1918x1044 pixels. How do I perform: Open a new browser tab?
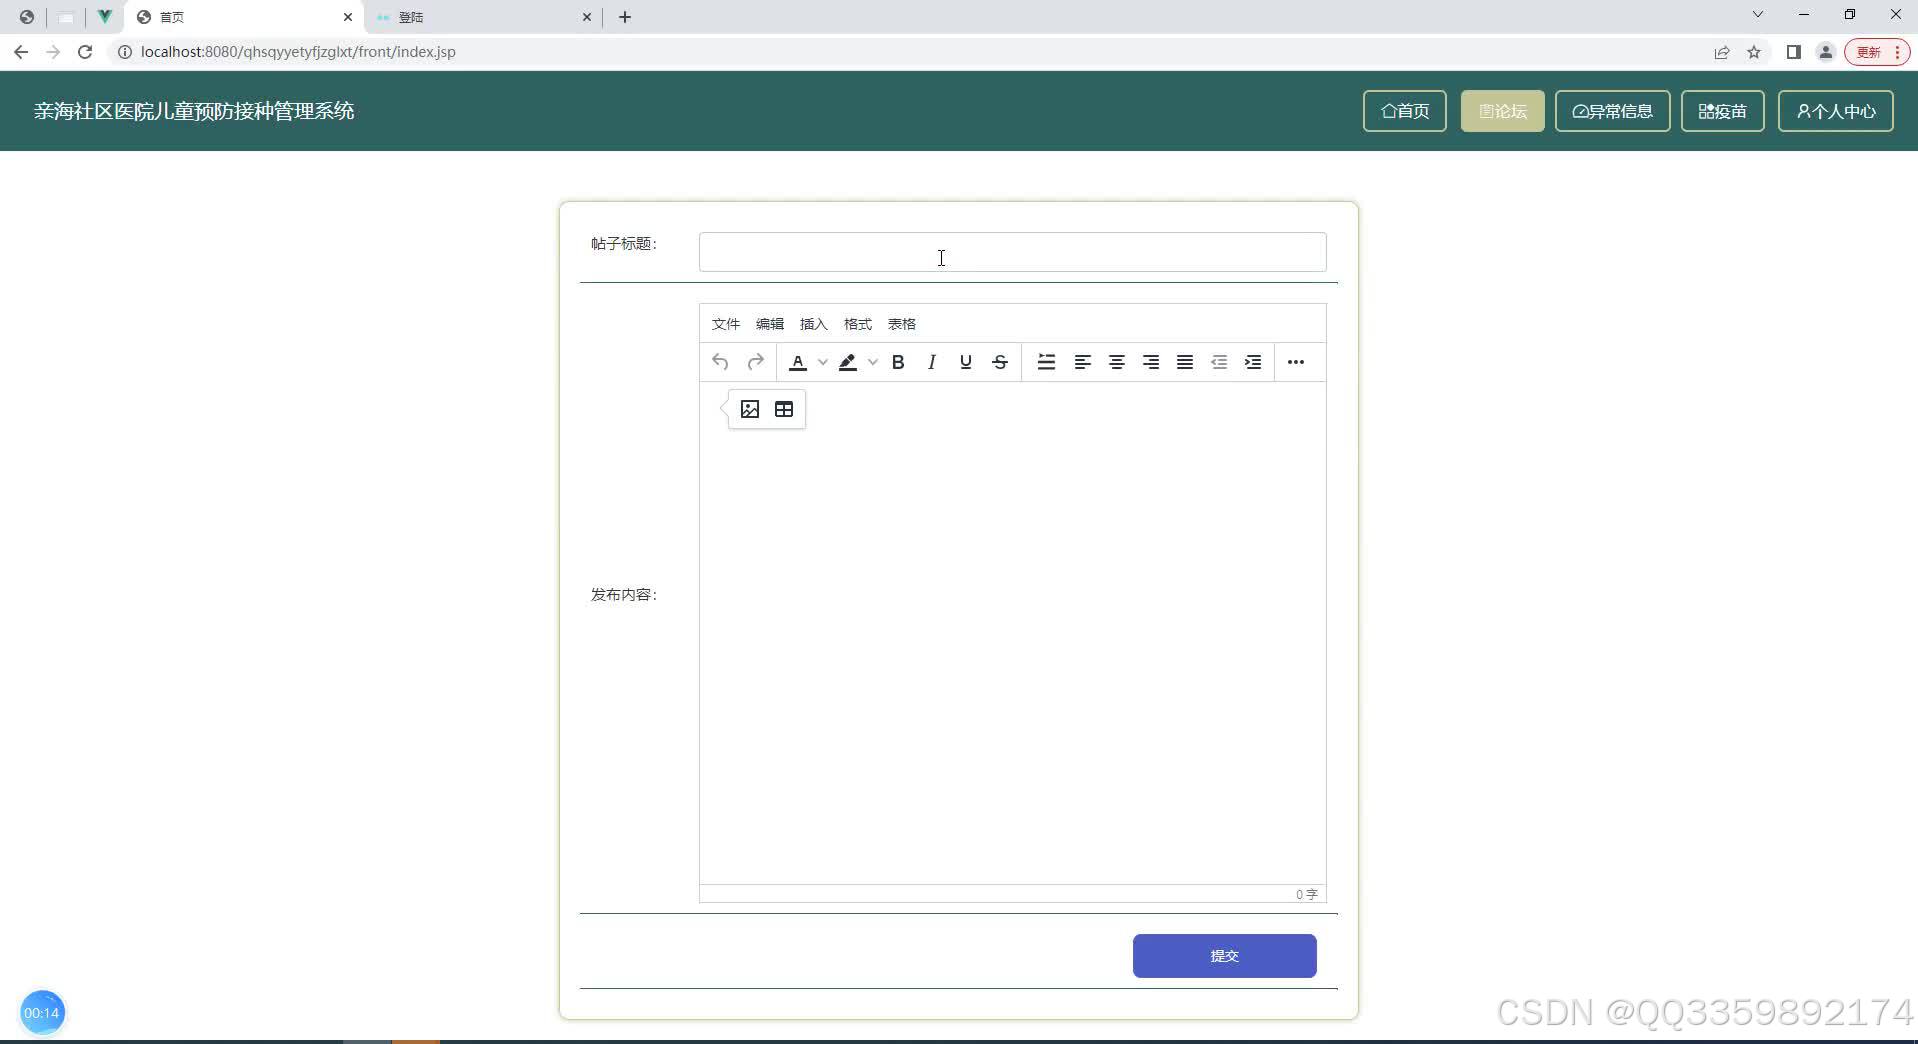click(x=625, y=17)
